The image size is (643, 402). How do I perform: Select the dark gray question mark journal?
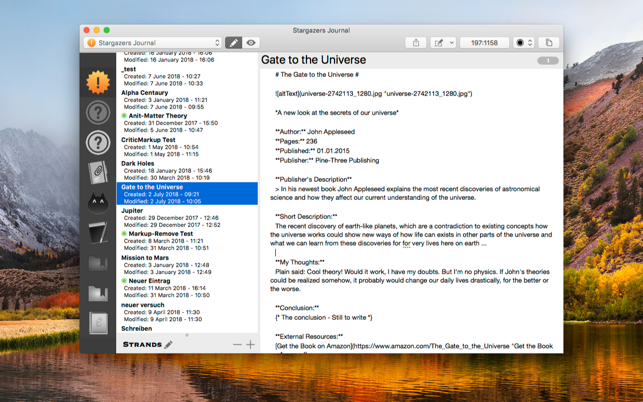click(98, 112)
